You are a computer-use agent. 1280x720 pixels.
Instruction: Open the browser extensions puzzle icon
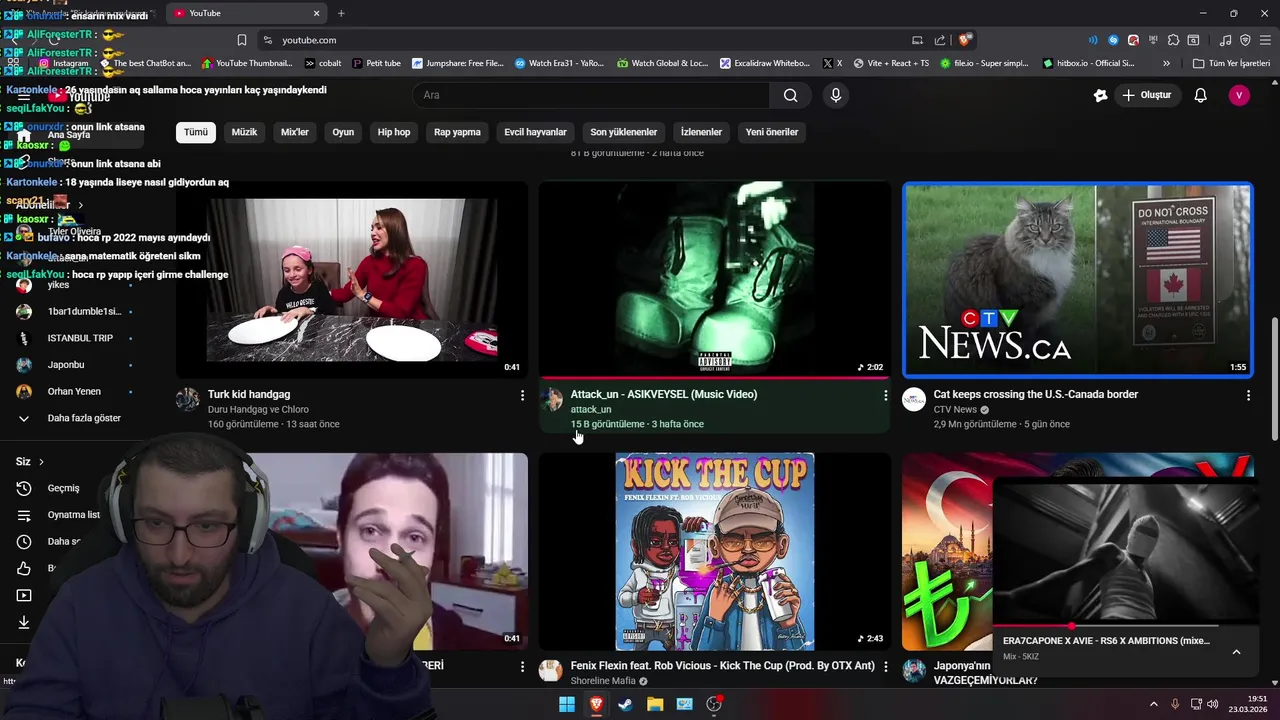click(1174, 40)
